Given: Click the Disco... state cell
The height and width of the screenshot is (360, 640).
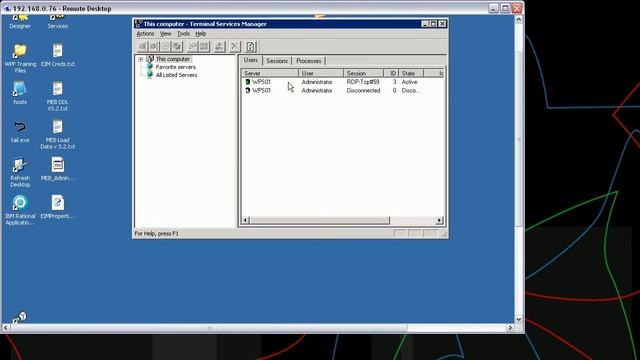Looking at the screenshot, I should tap(411, 91).
